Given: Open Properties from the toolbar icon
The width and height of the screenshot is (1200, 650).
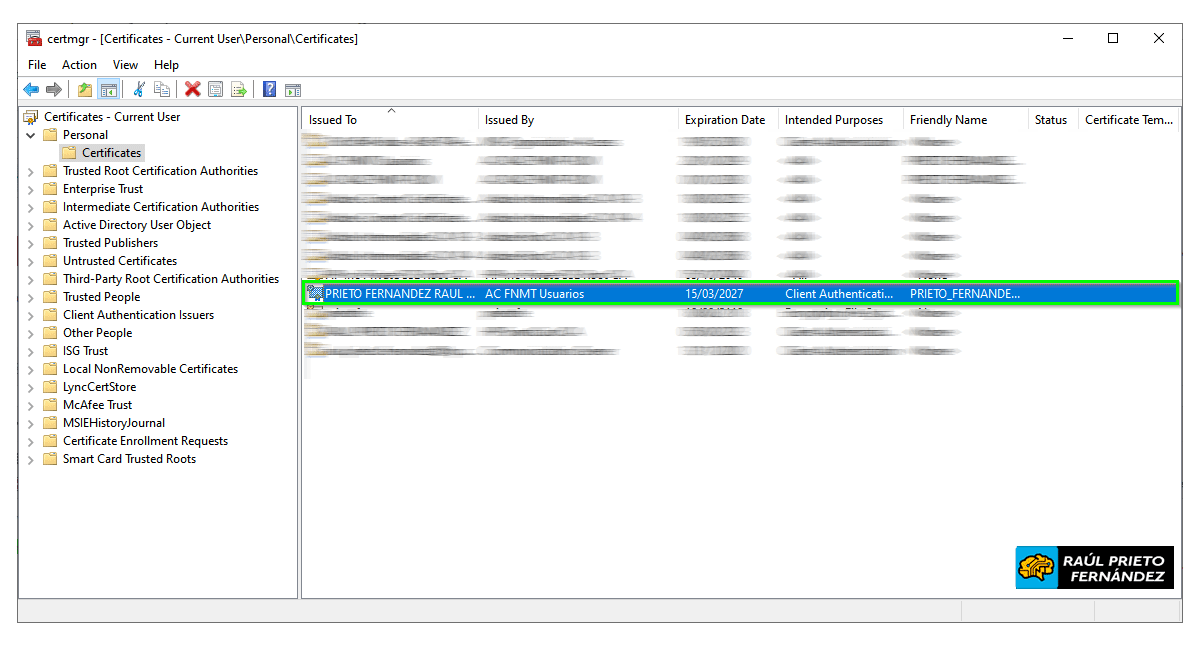Looking at the screenshot, I should click(x=215, y=90).
